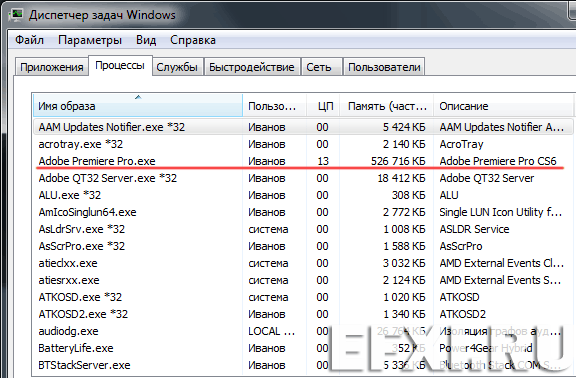Click the AMD External Events Cl... description

tap(501, 263)
